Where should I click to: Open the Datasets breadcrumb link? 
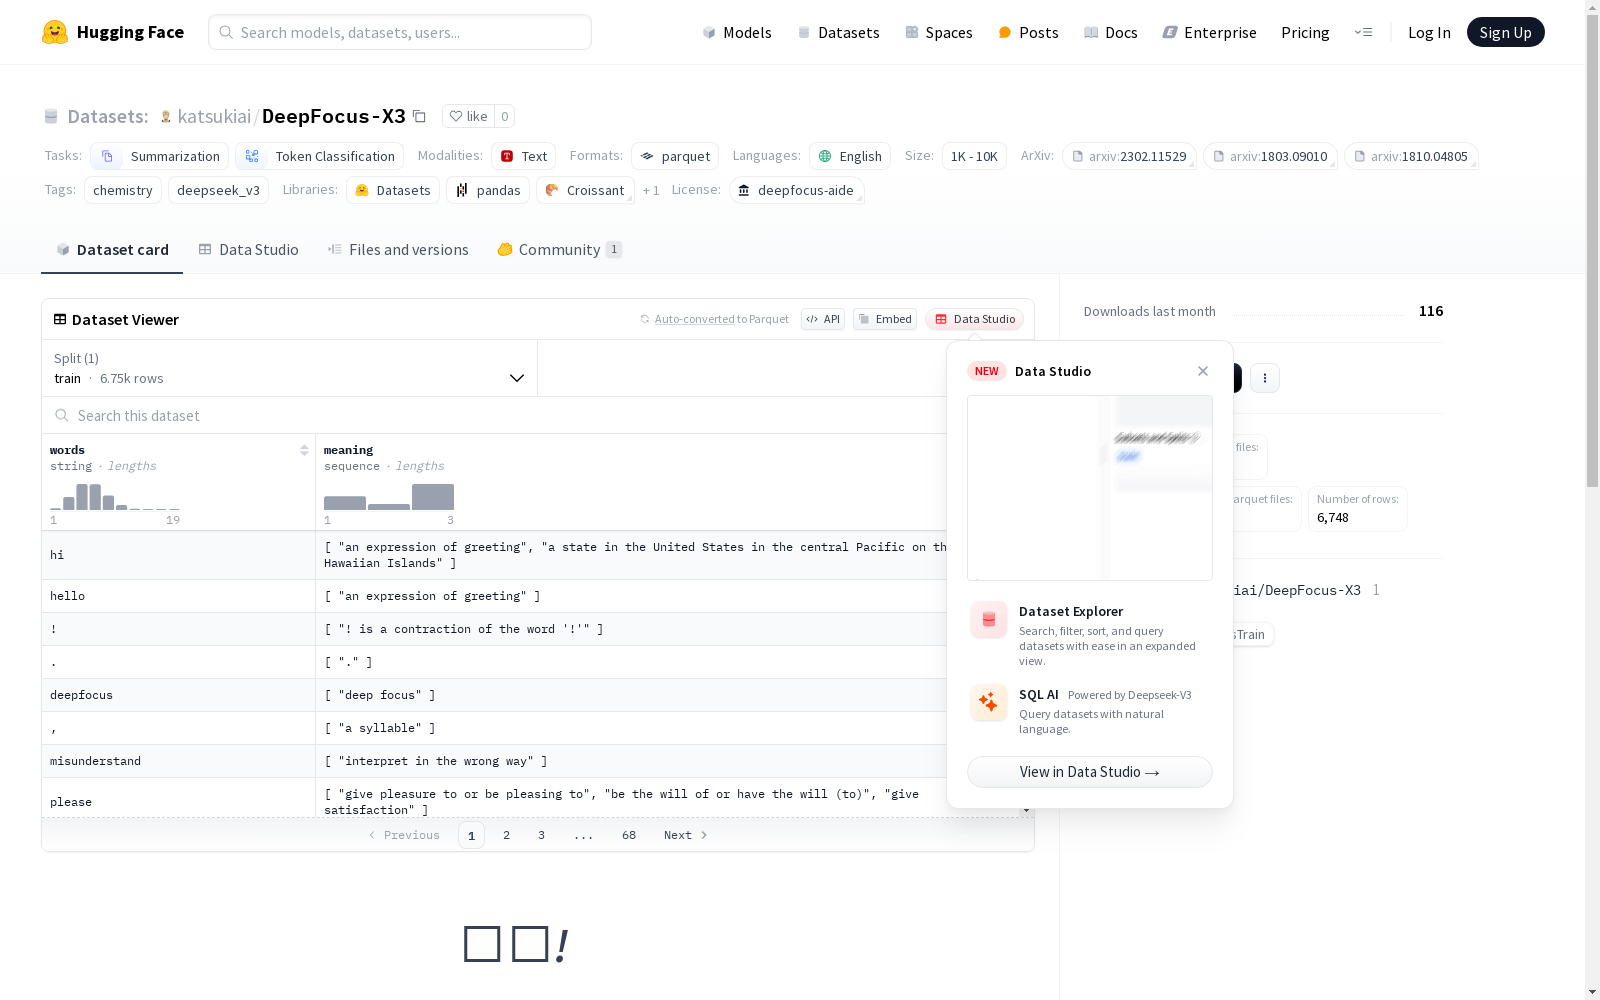click(107, 116)
